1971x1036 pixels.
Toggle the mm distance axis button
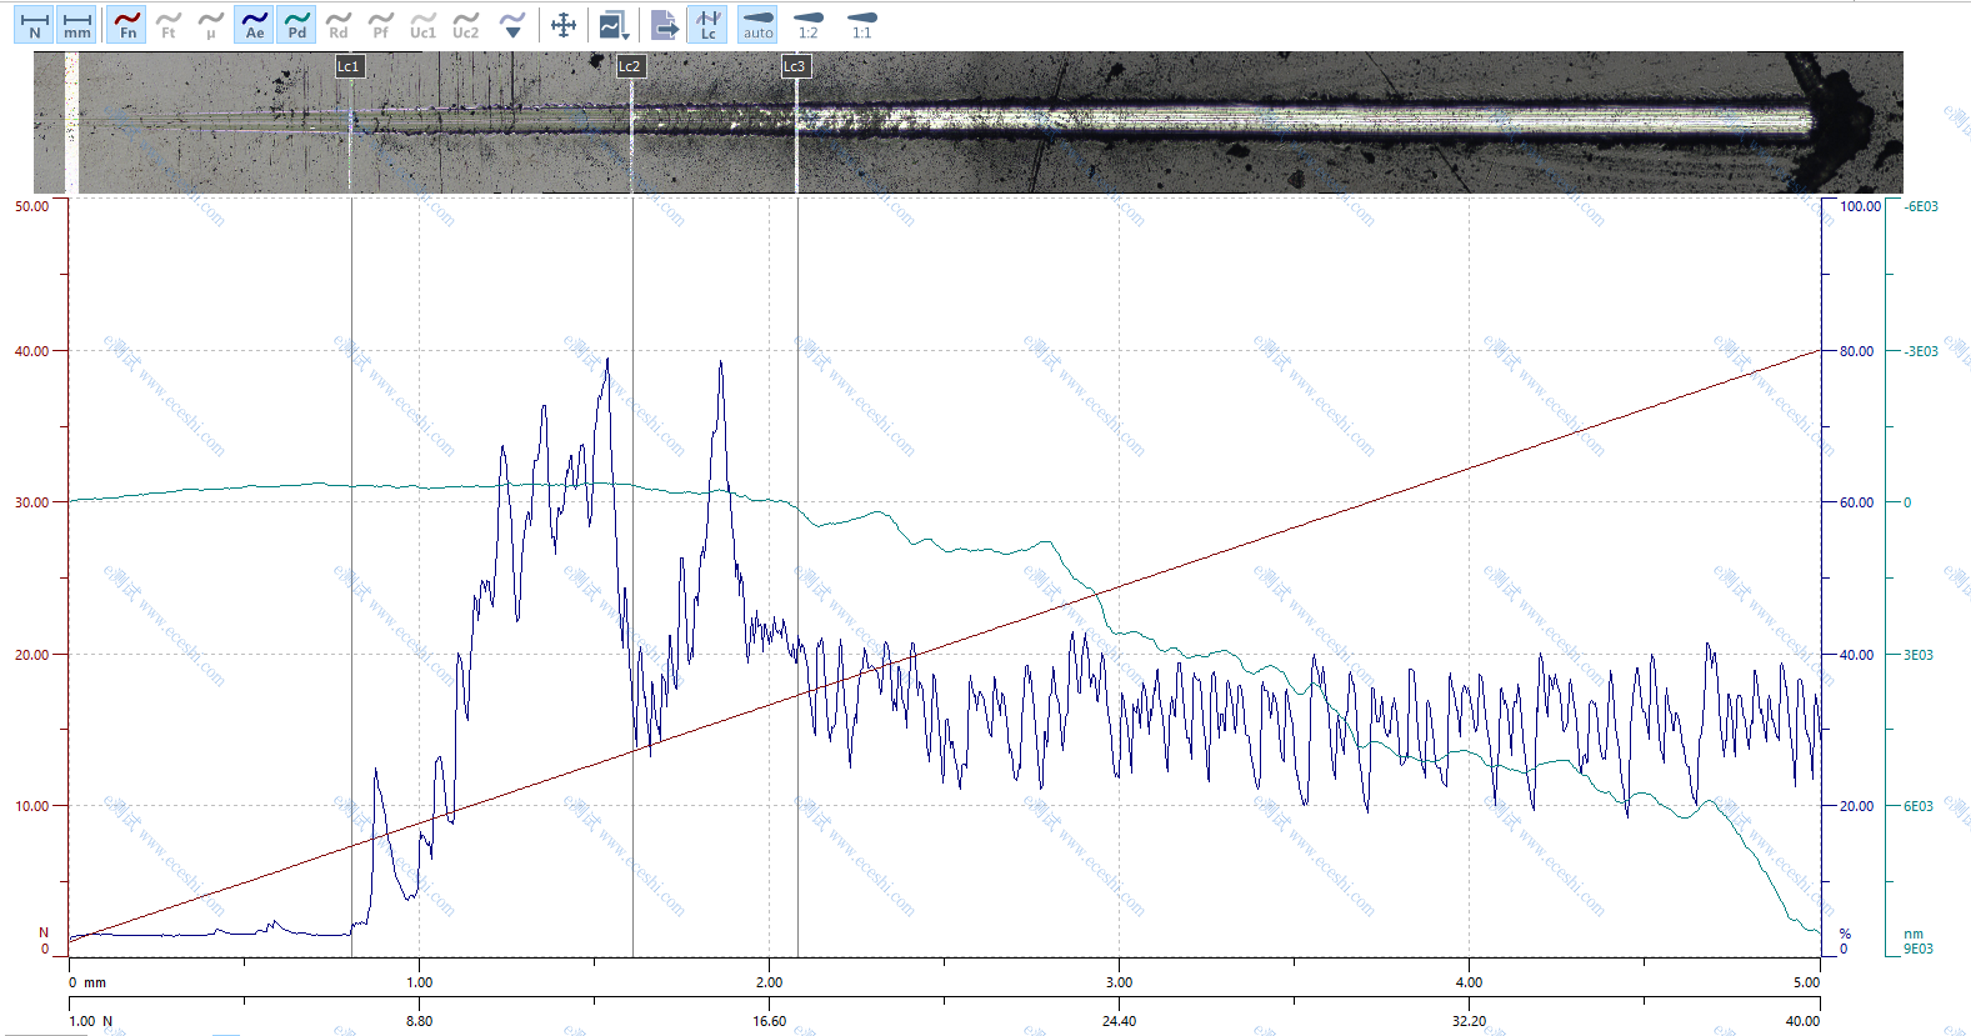point(76,25)
